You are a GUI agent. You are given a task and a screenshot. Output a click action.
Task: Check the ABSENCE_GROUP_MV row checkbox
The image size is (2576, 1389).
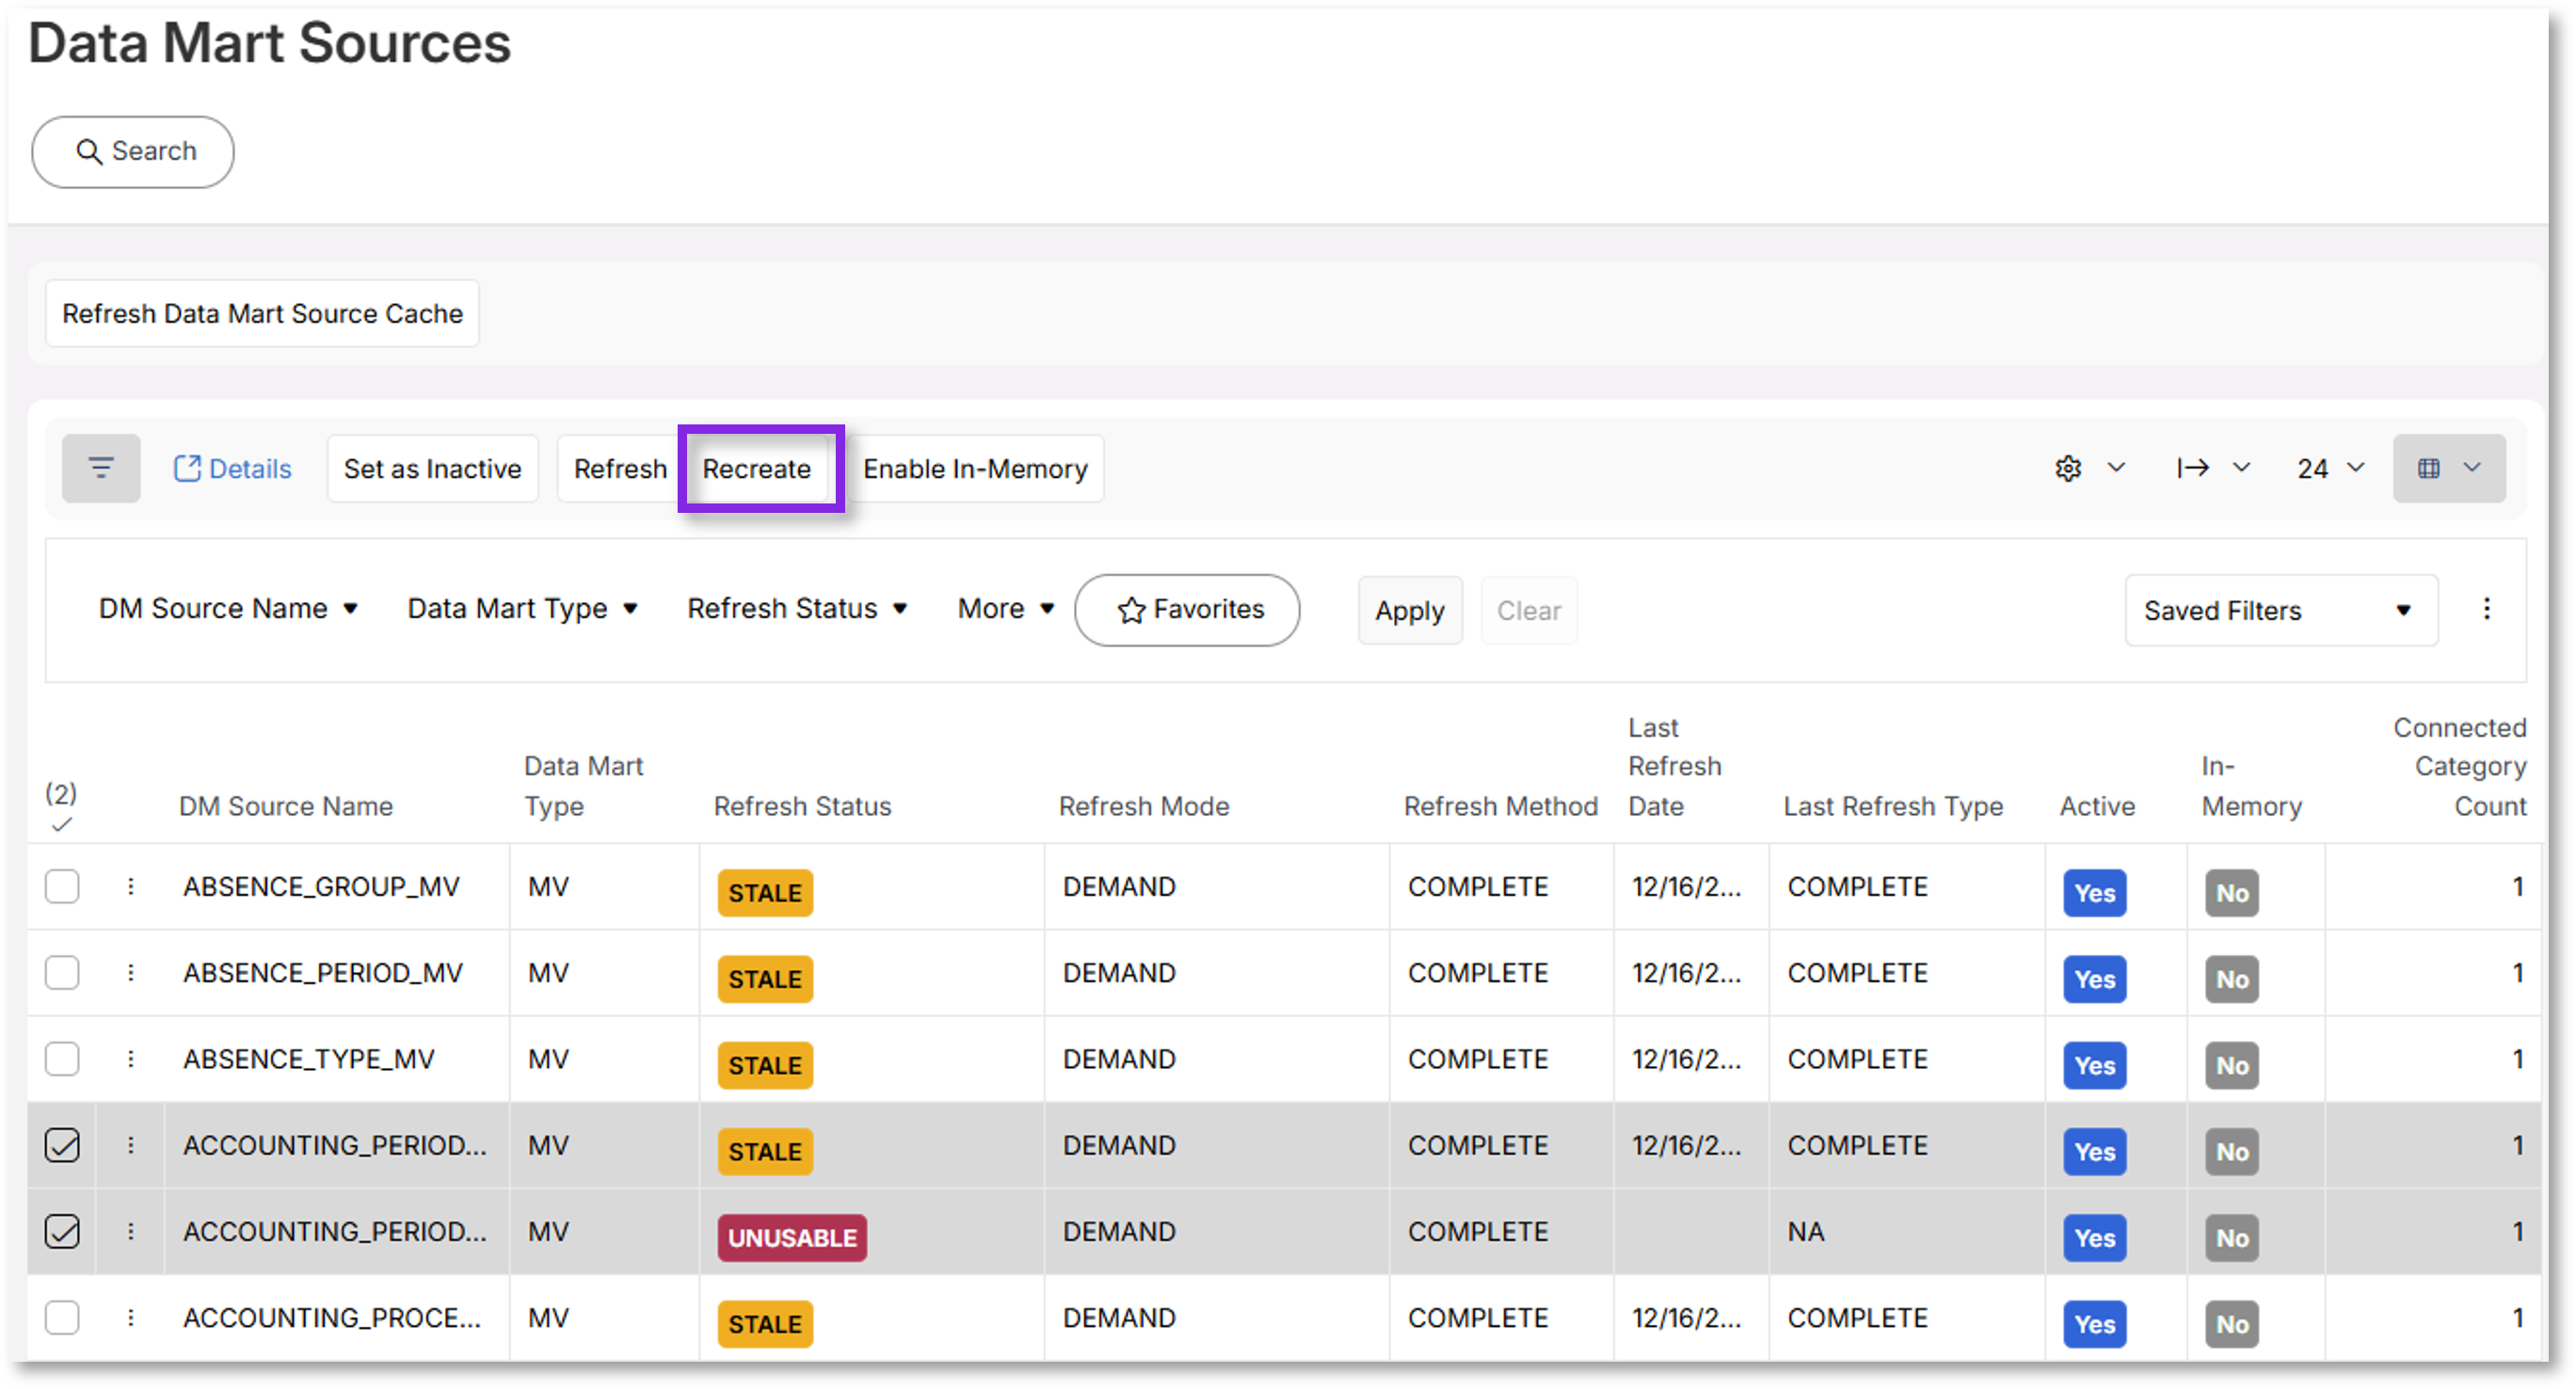pos(62,886)
